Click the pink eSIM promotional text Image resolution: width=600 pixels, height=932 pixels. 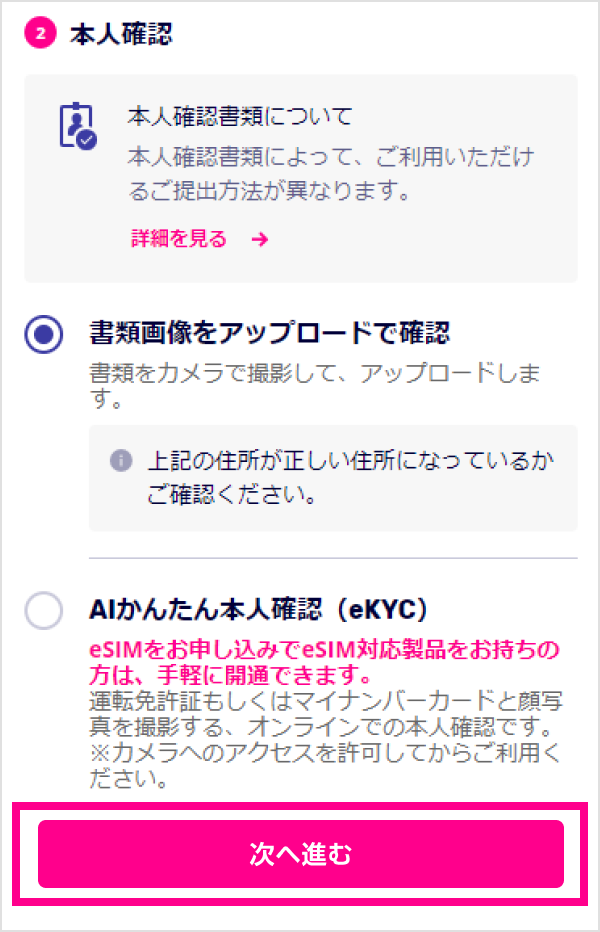tap(325, 662)
